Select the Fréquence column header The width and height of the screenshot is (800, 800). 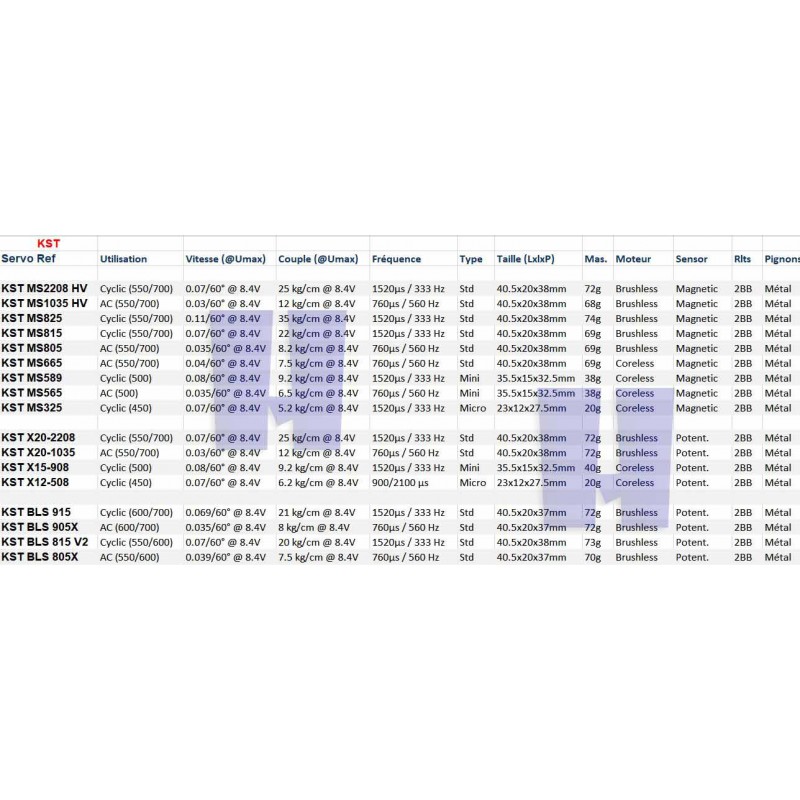point(396,259)
